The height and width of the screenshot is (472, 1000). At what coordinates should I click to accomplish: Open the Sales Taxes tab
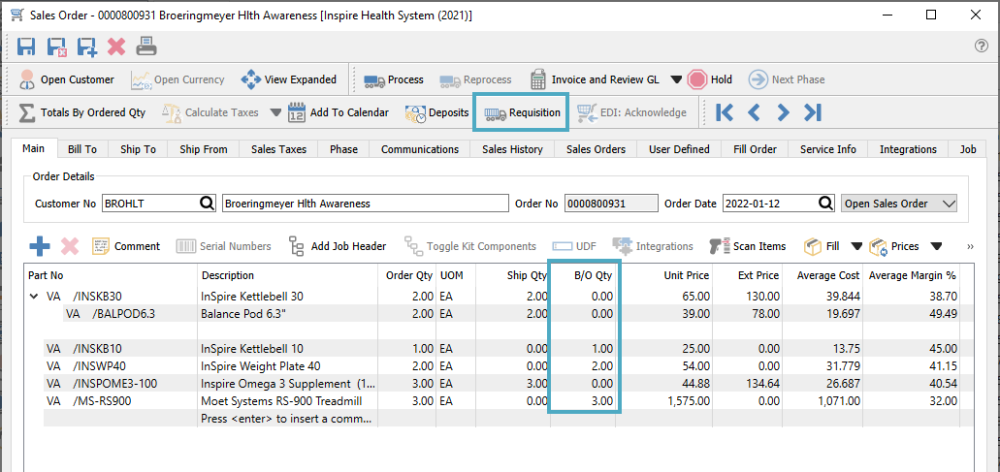pos(279,149)
